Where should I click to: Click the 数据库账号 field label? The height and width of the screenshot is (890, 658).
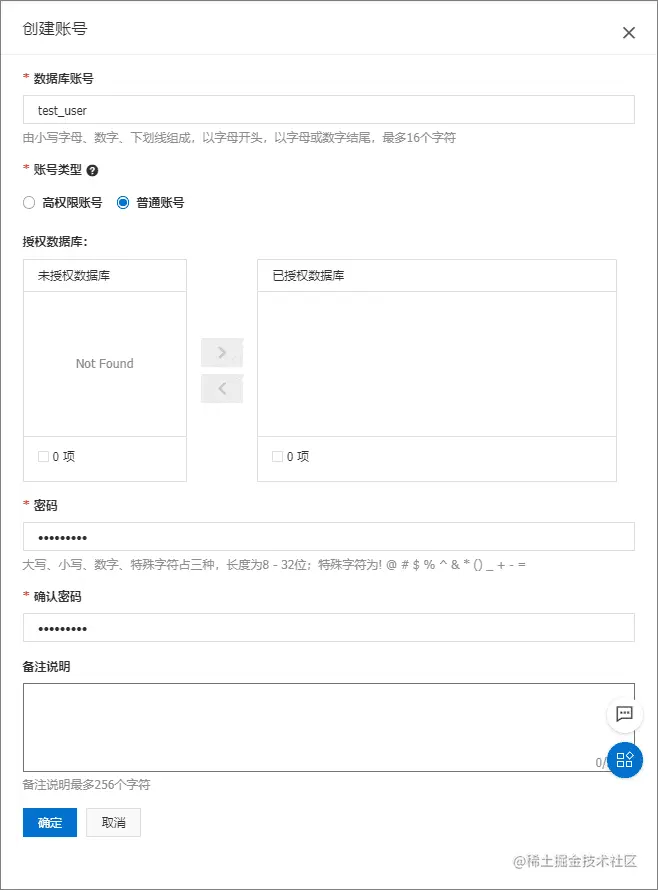tap(64, 79)
